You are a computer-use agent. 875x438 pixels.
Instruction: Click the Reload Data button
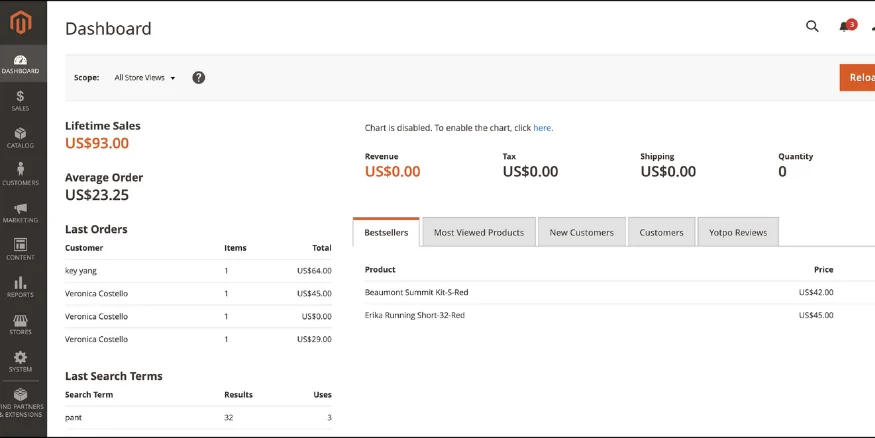[x=858, y=78]
